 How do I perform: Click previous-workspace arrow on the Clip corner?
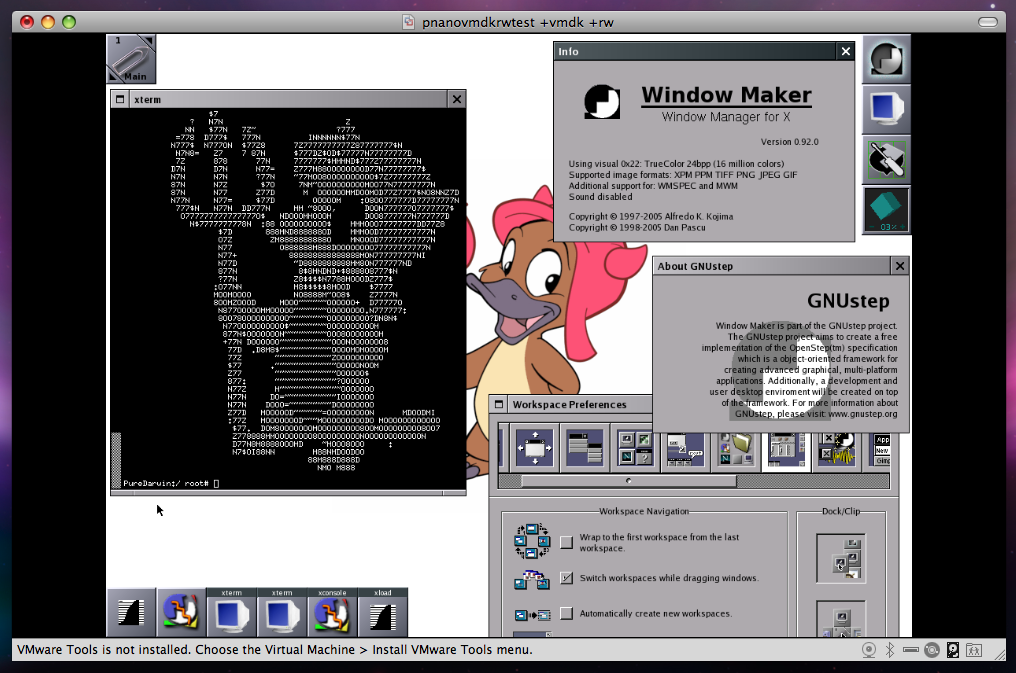pyautogui.click(x=114, y=76)
